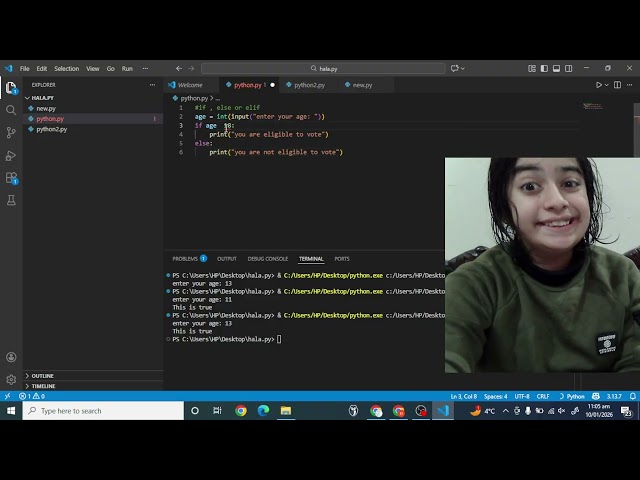
Task: Click the hala.py command center search box
Action: pos(323,68)
